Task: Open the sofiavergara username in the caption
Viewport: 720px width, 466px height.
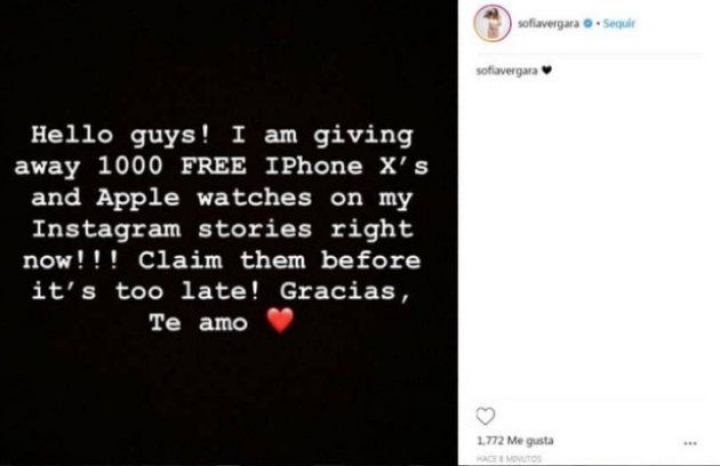Action: [x=507, y=70]
